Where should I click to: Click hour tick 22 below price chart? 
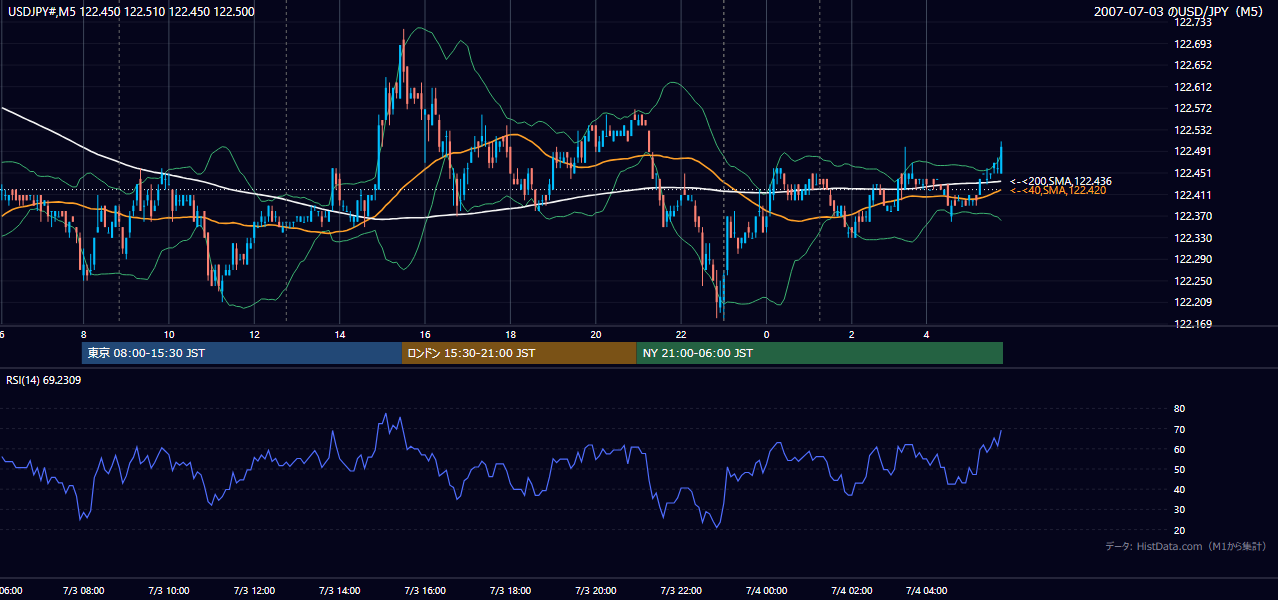point(681,335)
